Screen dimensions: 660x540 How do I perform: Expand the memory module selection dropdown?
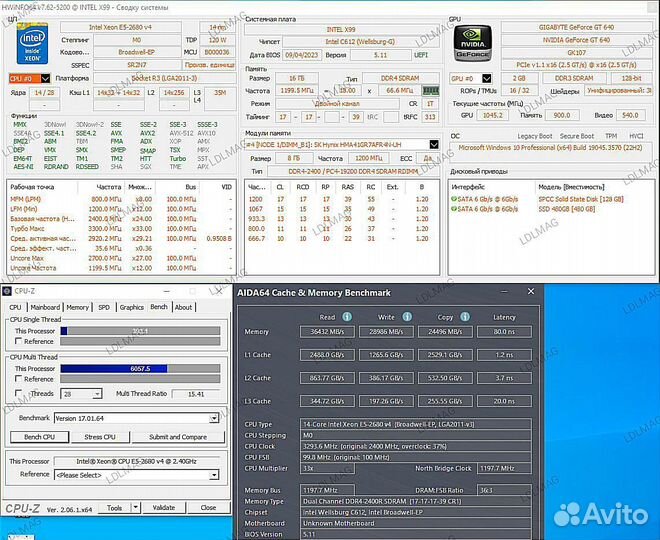pos(434,144)
